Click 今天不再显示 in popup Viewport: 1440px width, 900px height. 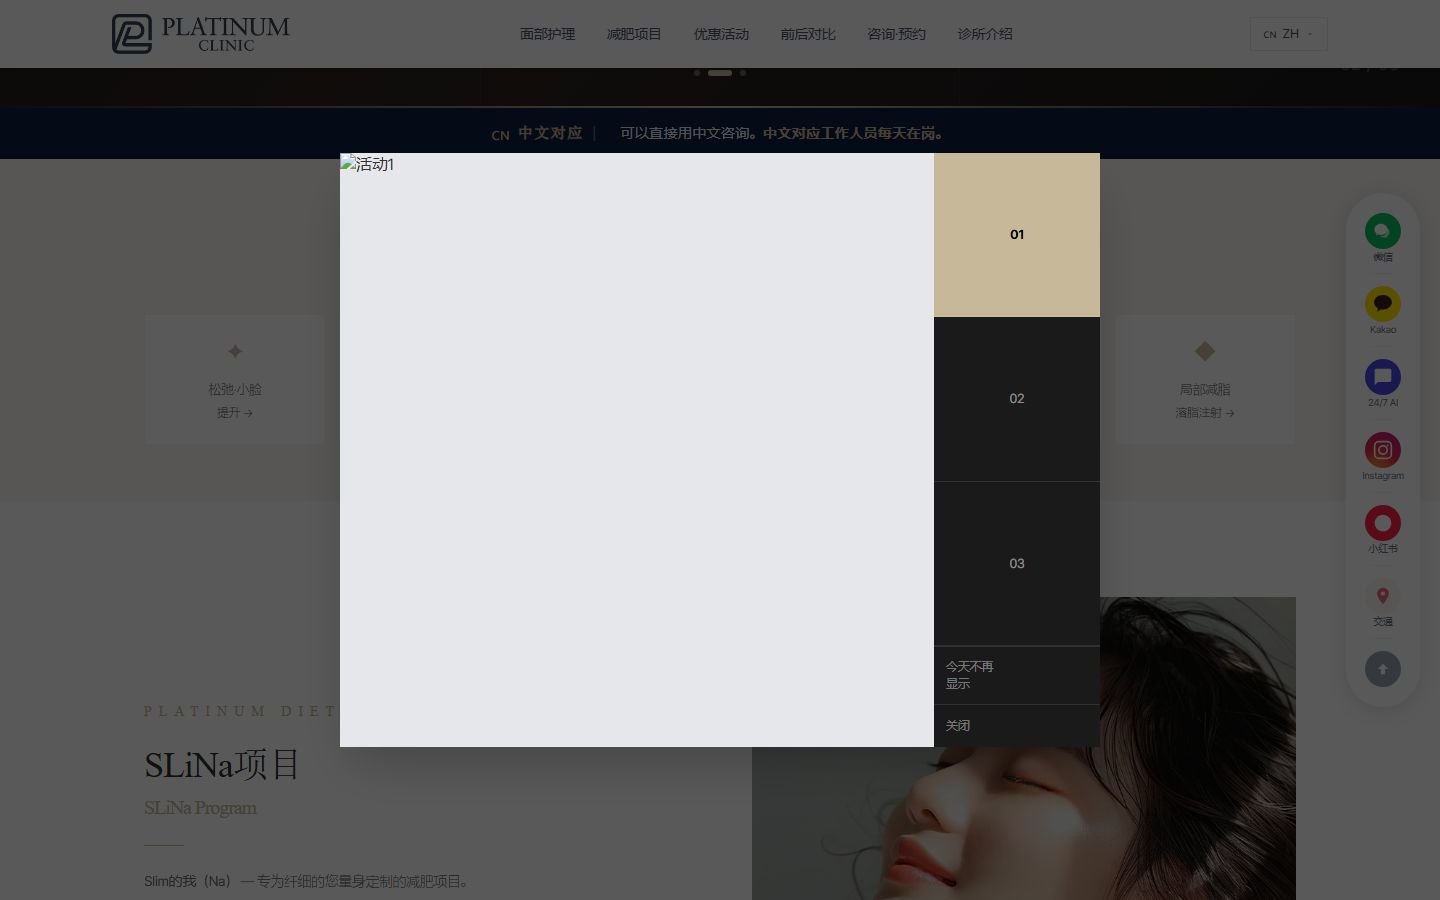(x=1017, y=675)
